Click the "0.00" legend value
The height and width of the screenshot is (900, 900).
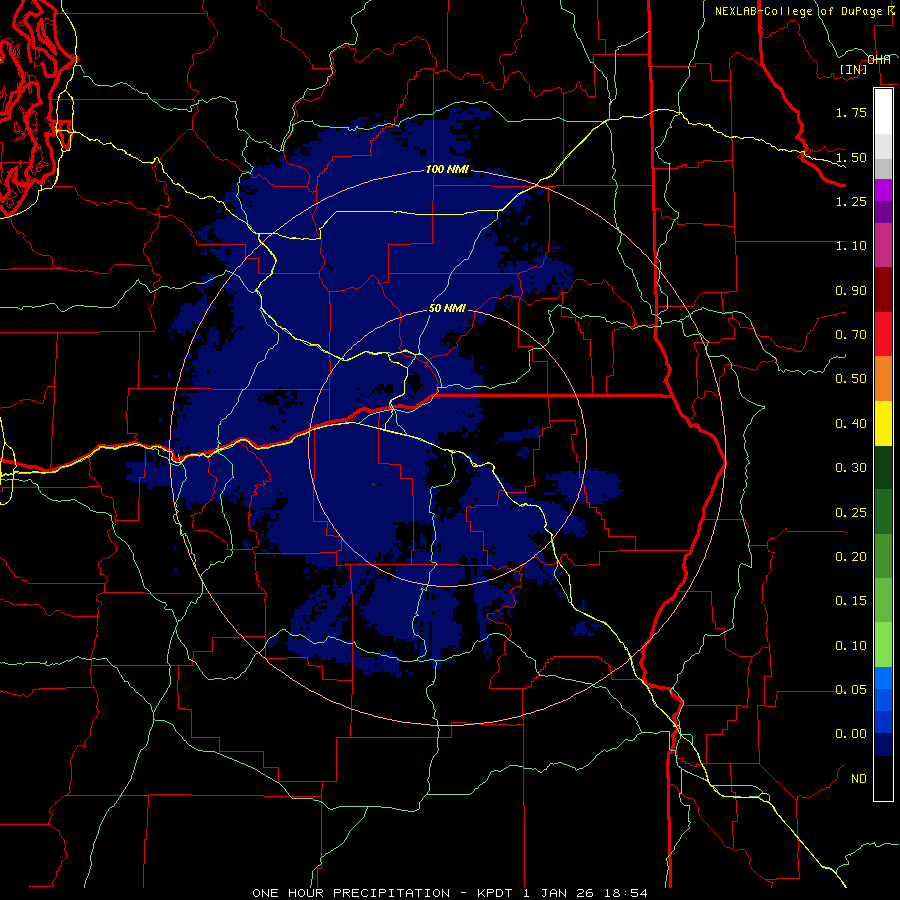851,734
